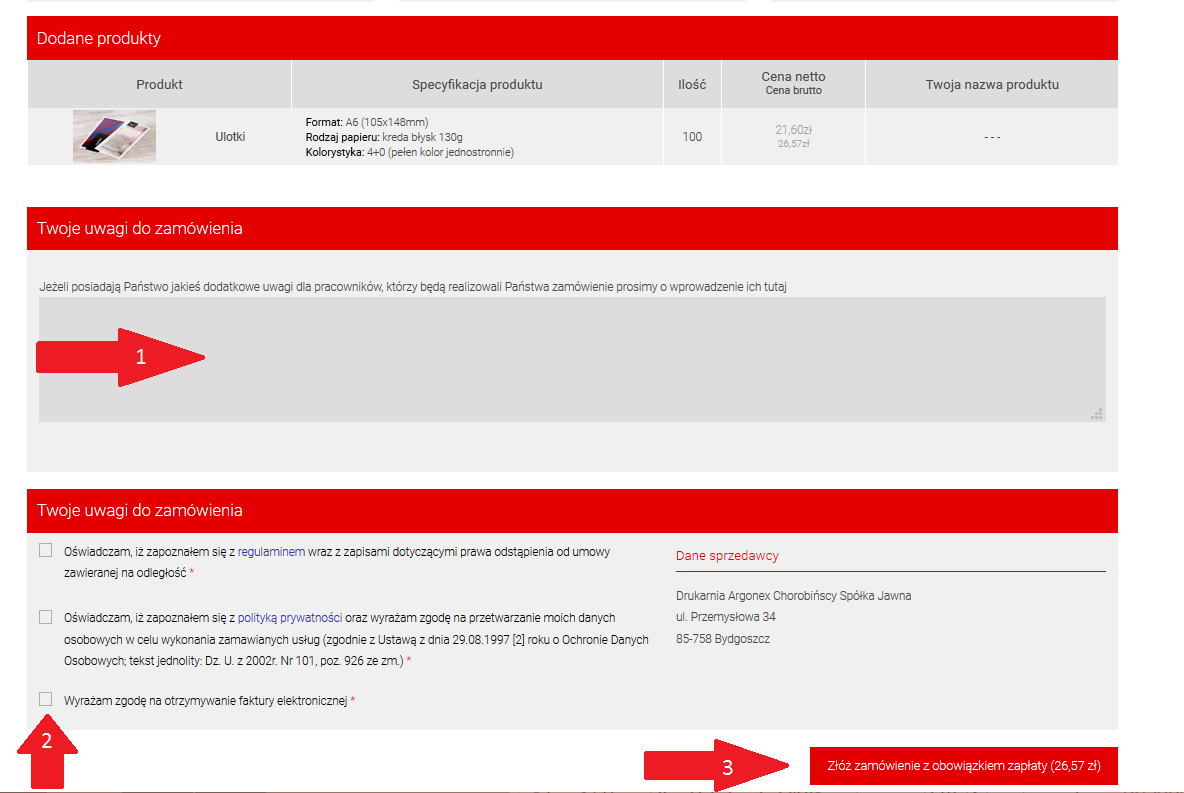This screenshot has height=793, width=1184.
Task: Grab the text area resize handle
Action: 1096,413
